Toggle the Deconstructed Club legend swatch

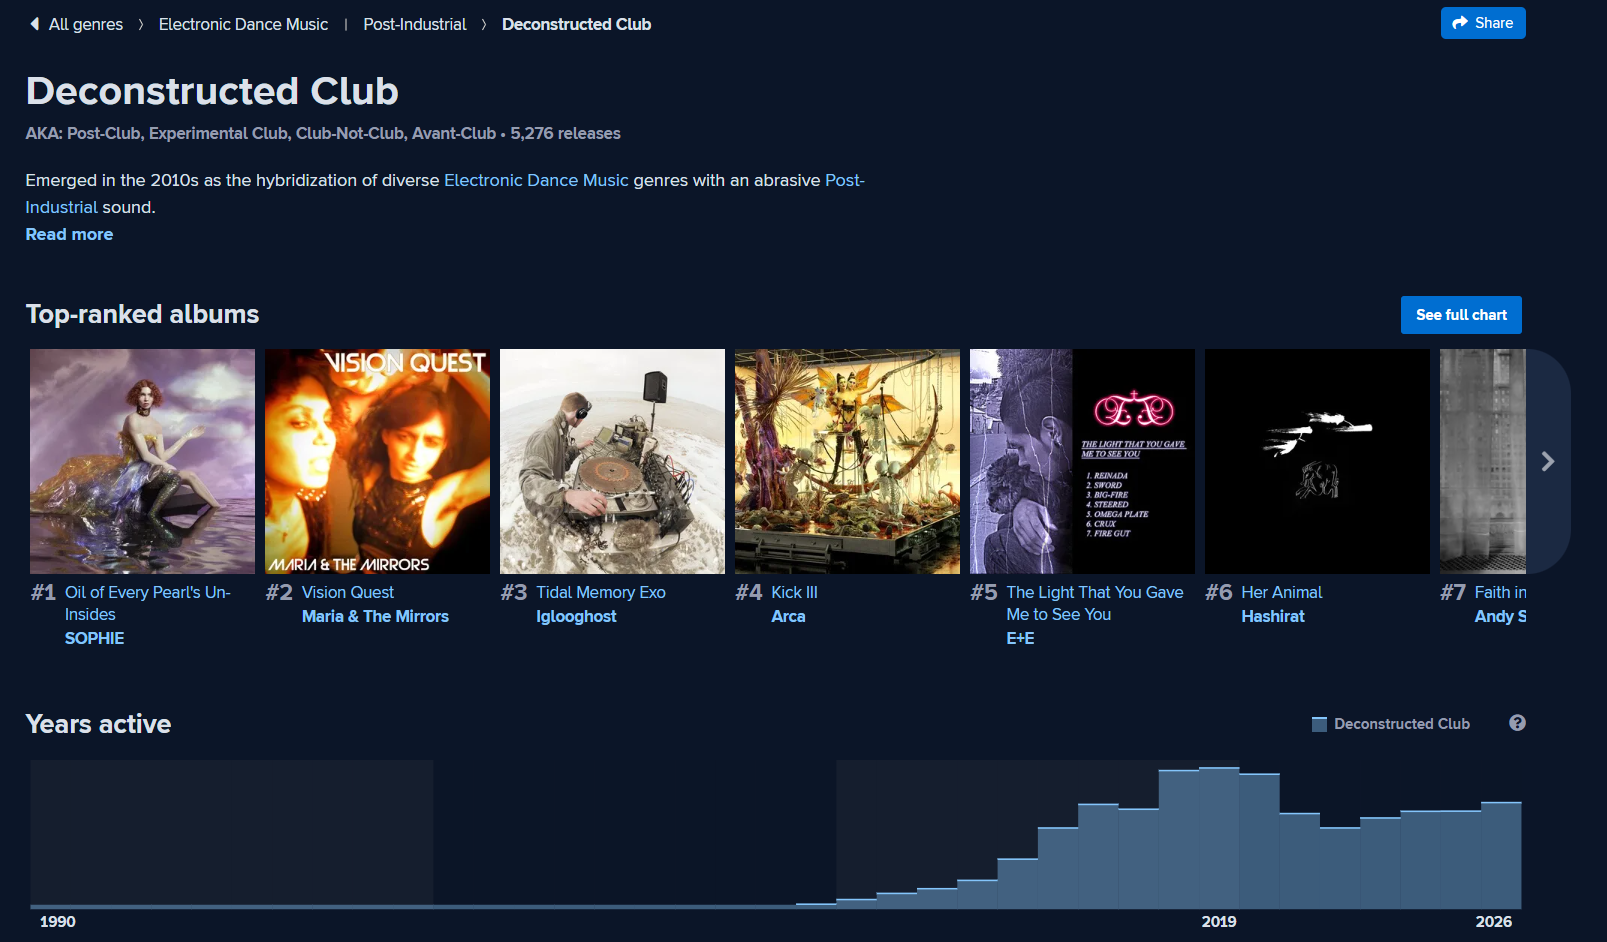[1319, 724]
